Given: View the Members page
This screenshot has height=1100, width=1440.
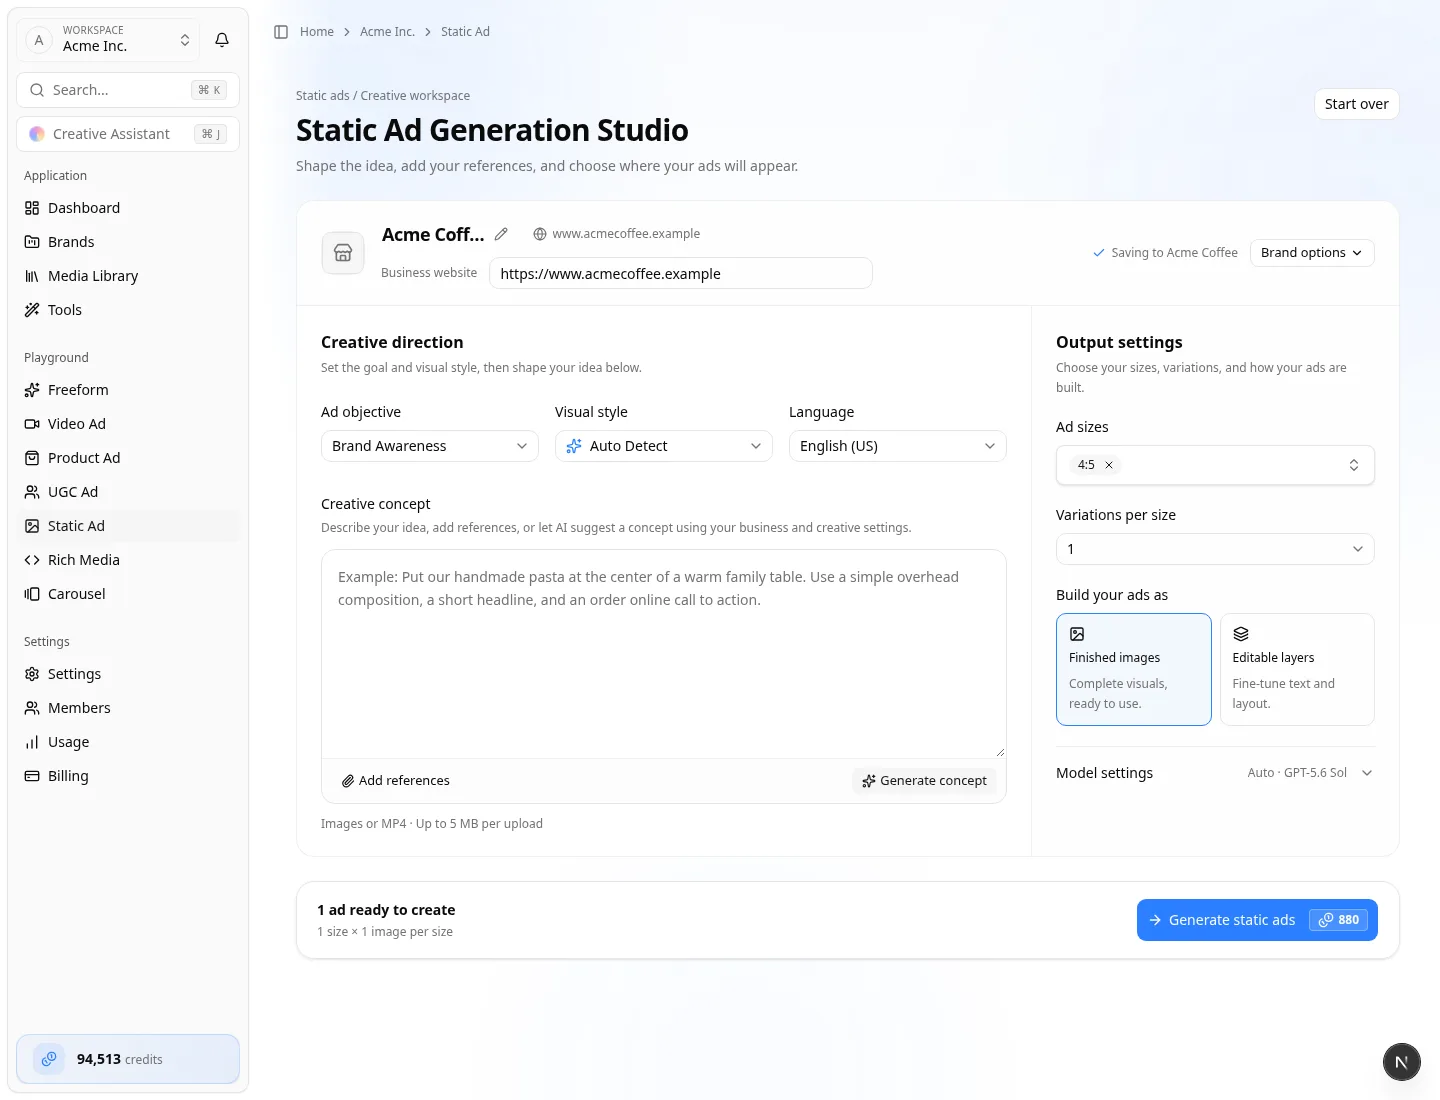Looking at the screenshot, I should point(128,708).
